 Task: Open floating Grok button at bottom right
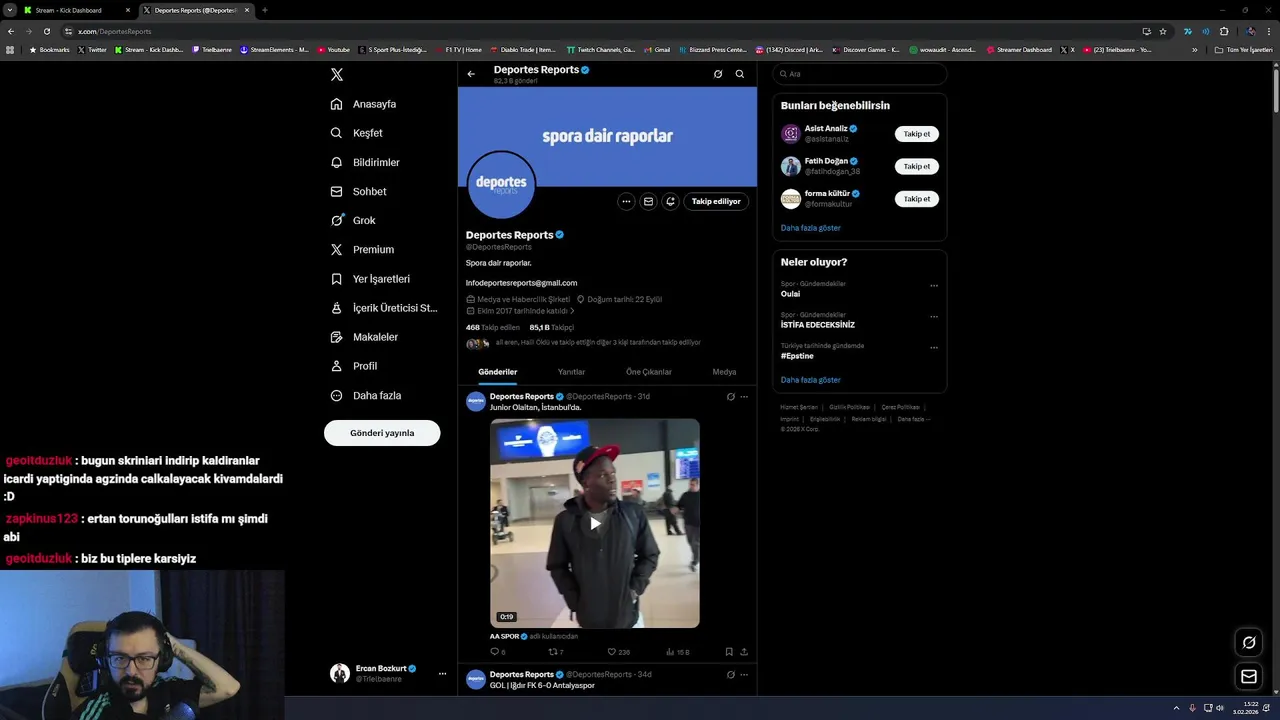click(x=1249, y=642)
